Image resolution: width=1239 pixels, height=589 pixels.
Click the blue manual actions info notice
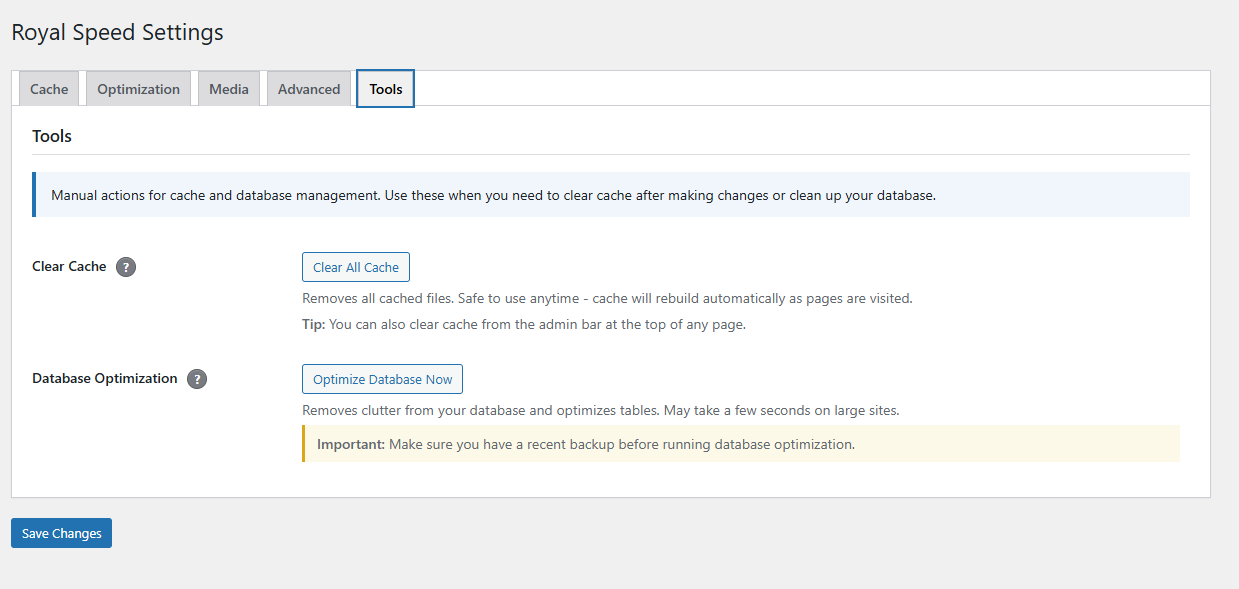tap(610, 194)
